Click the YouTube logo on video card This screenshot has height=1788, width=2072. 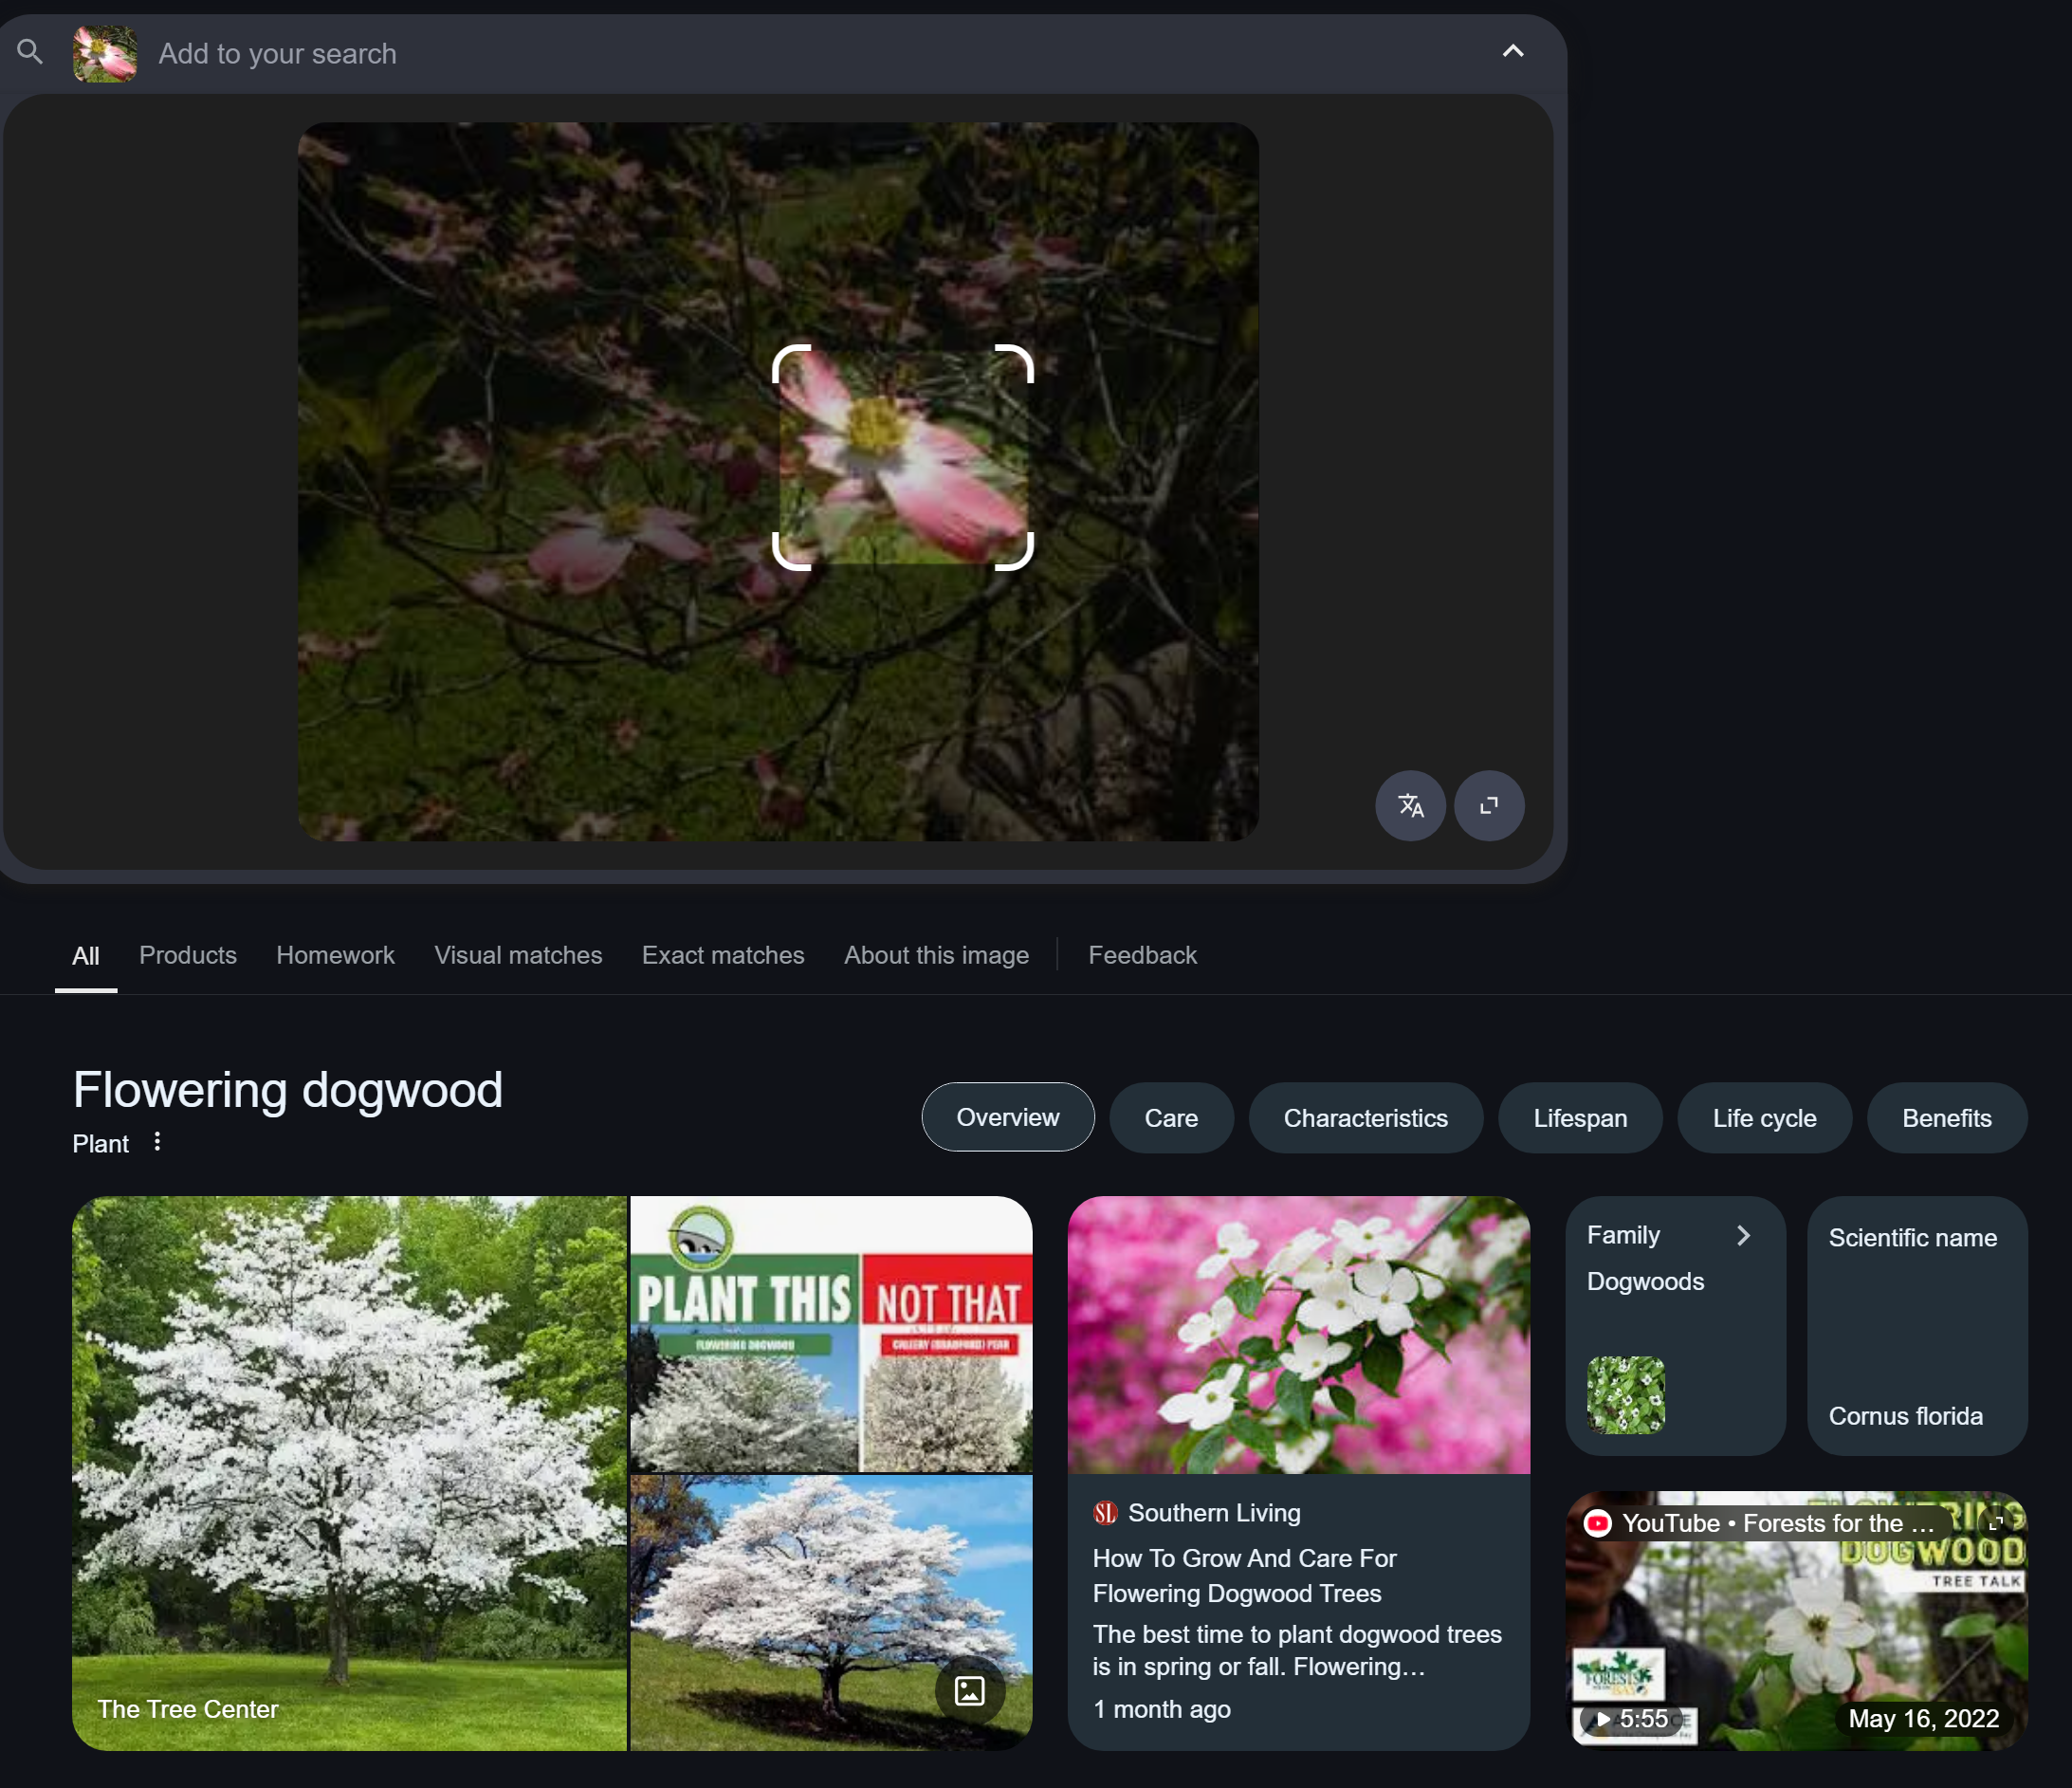[1598, 1523]
